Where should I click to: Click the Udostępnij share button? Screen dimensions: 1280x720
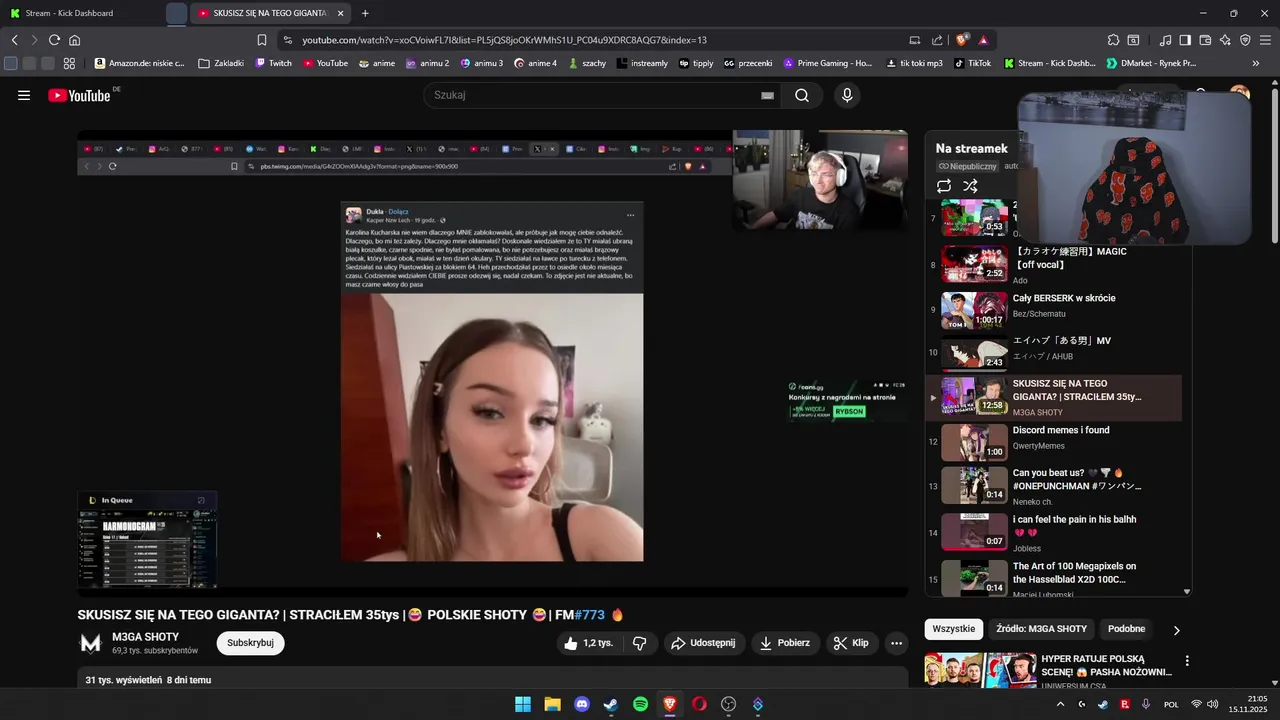click(x=704, y=643)
